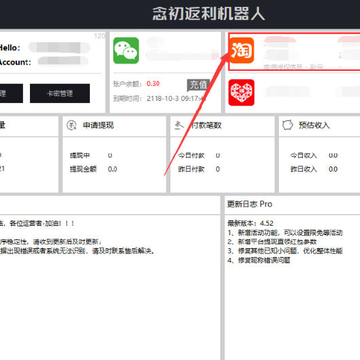Click changelog item 3 about 优化整体性能

(285, 251)
